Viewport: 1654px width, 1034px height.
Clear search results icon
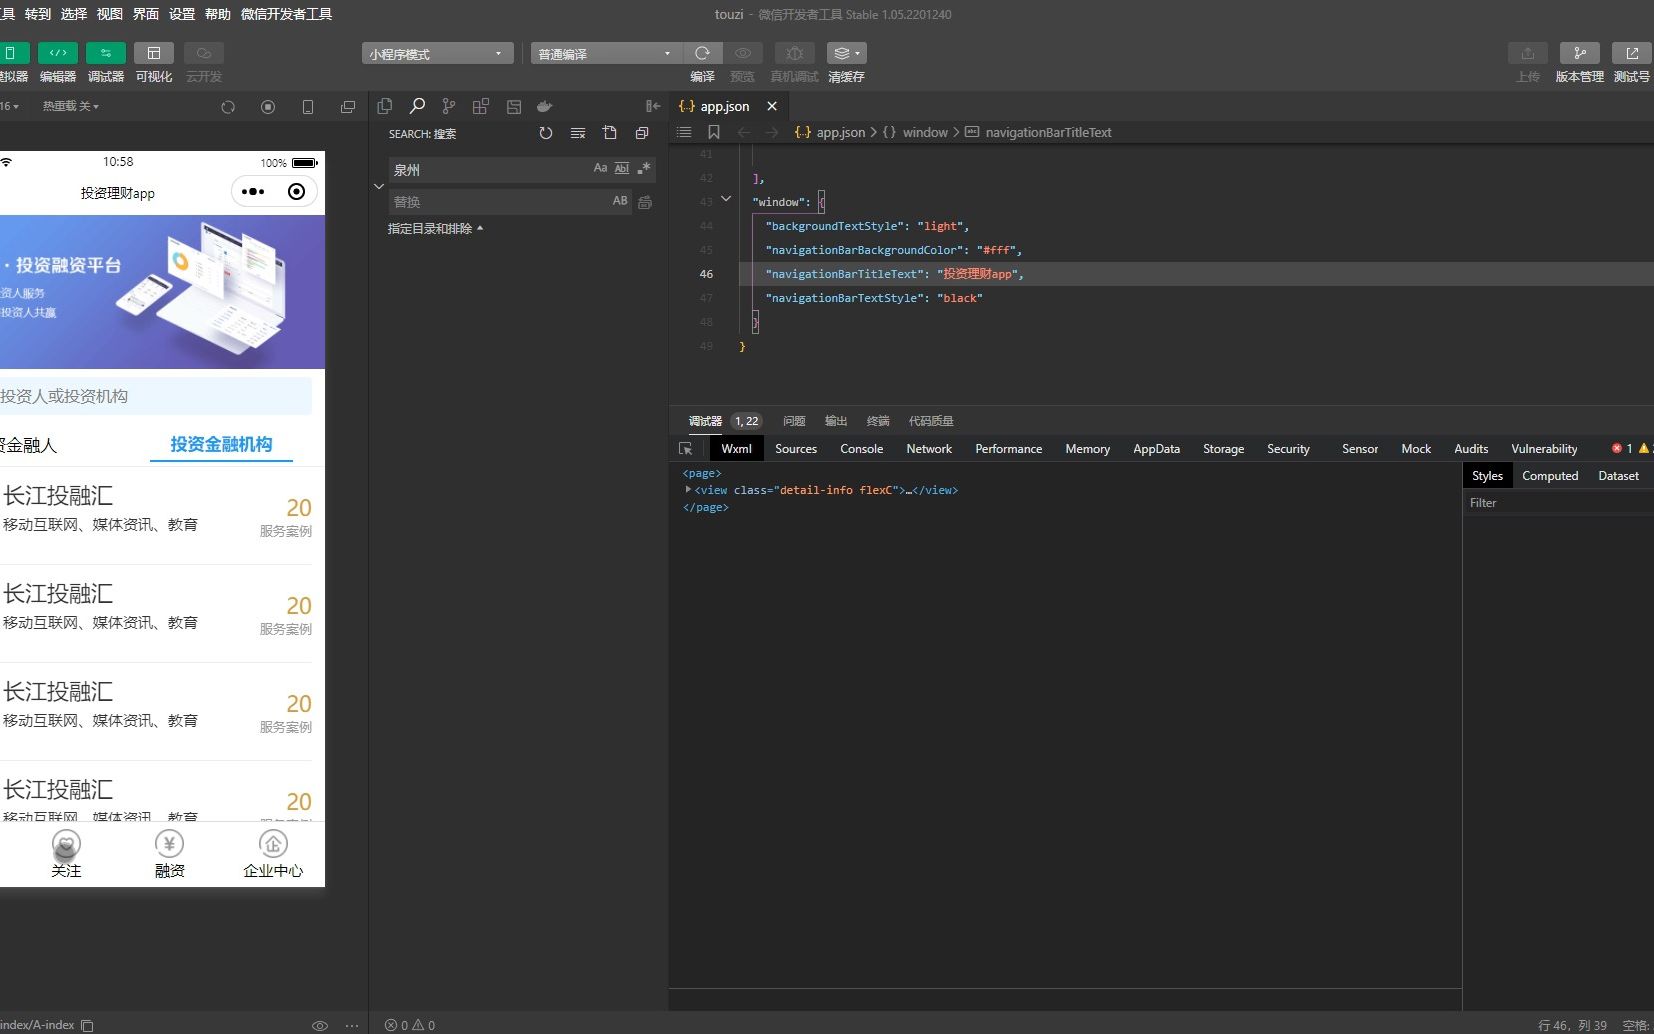click(578, 133)
